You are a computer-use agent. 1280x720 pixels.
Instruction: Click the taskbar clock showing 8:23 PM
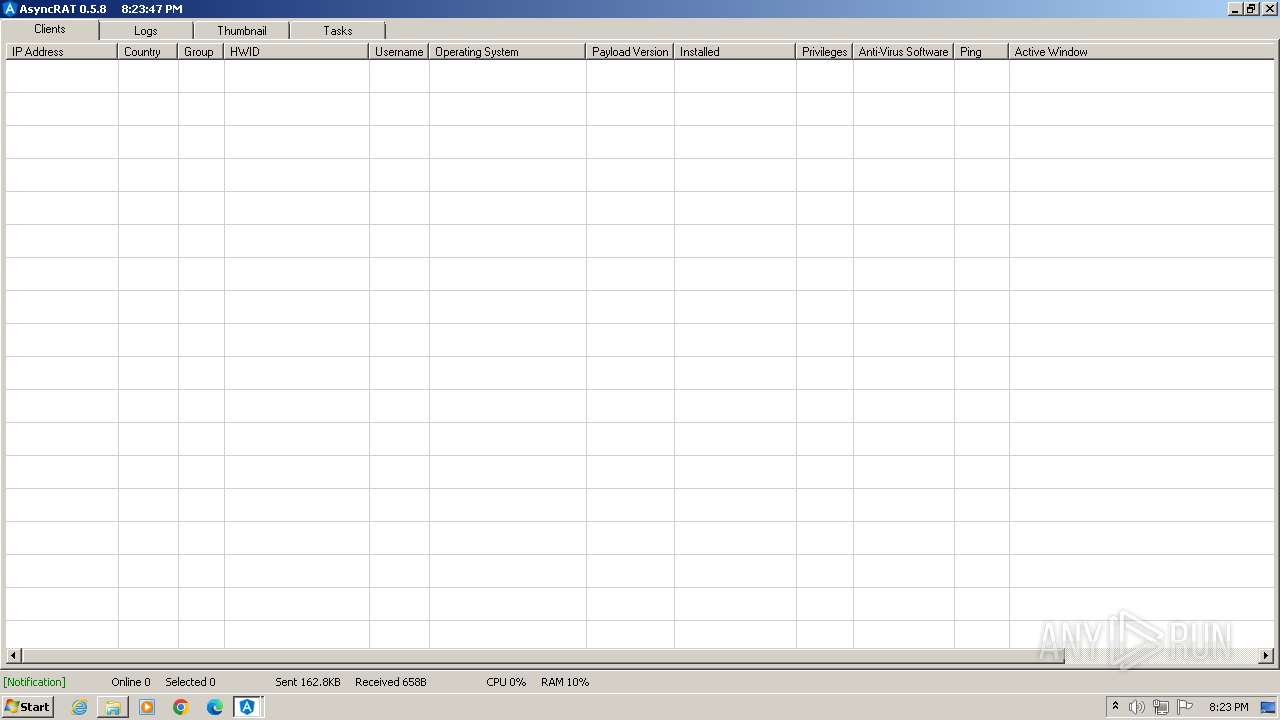1228,707
